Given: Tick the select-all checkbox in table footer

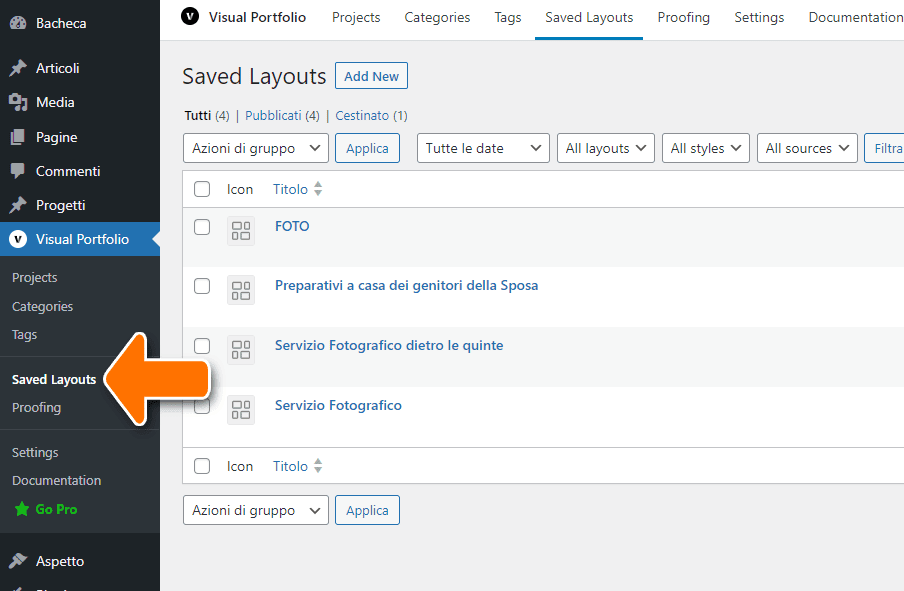Looking at the screenshot, I should click(x=202, y=466).
